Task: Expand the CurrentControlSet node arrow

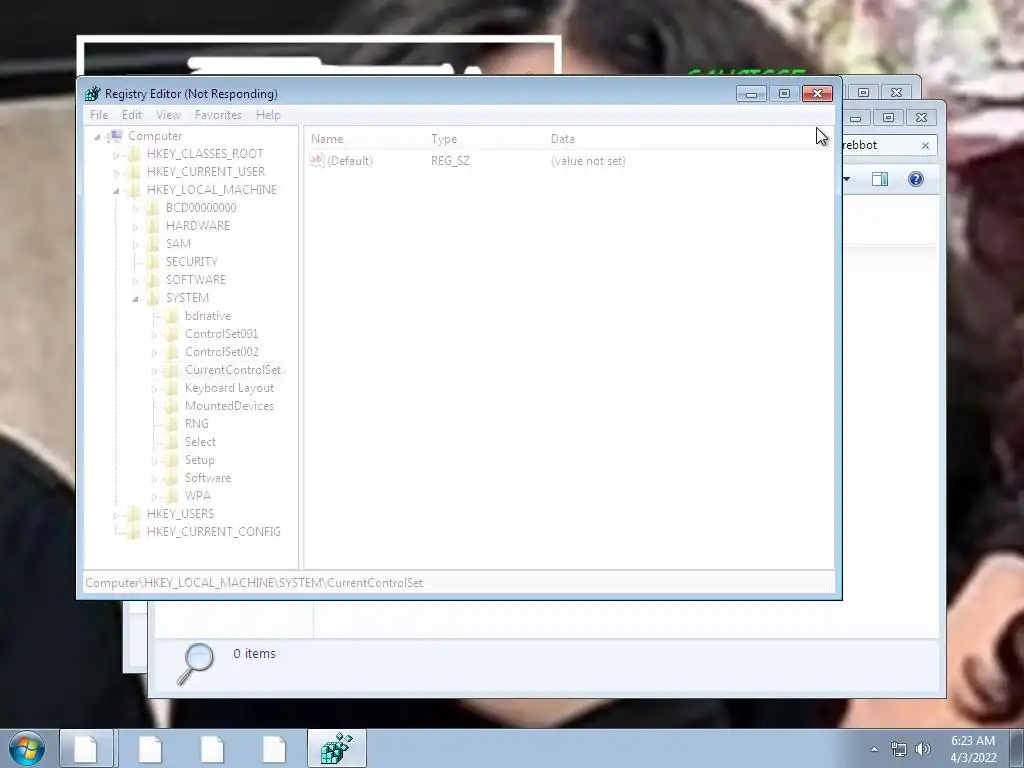Action: point(154,370)
